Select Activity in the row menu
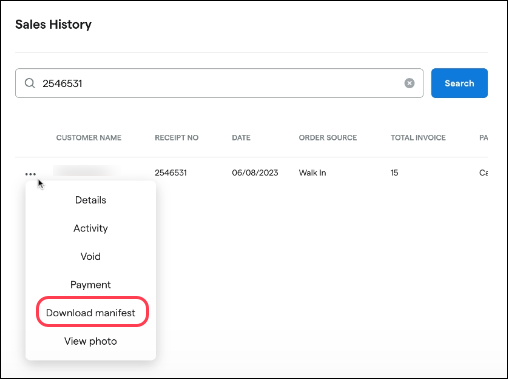 point(91,228)
